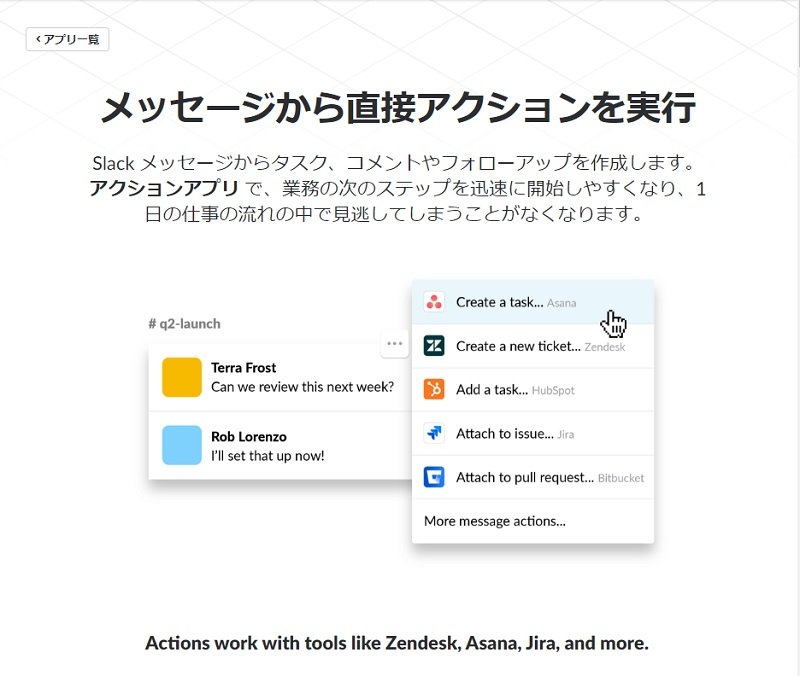Click the Terra Frost name

pos(243,368)
